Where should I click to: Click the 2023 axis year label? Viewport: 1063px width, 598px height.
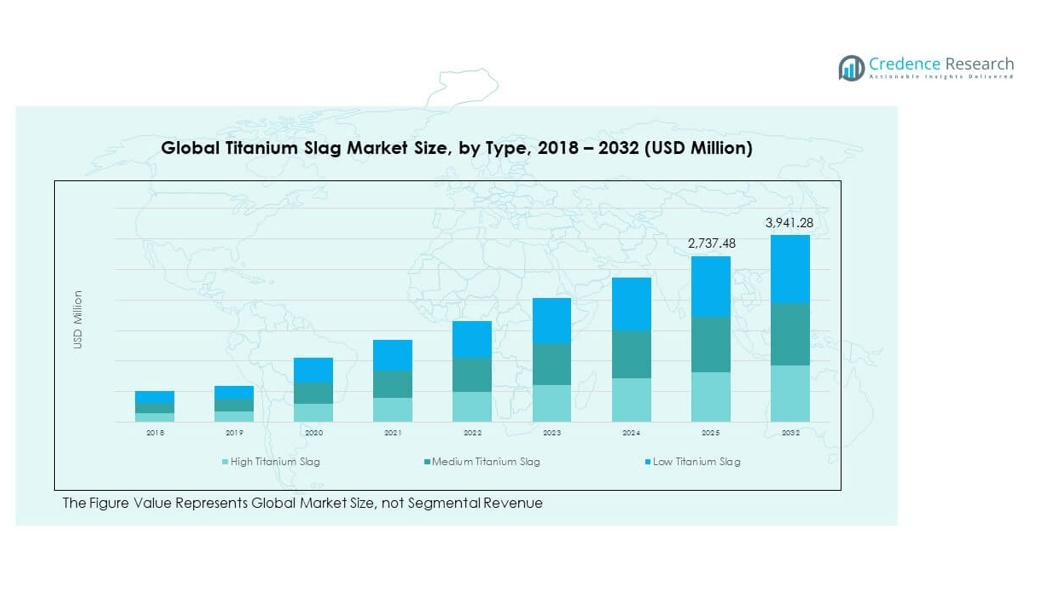(x=551, y=433)
